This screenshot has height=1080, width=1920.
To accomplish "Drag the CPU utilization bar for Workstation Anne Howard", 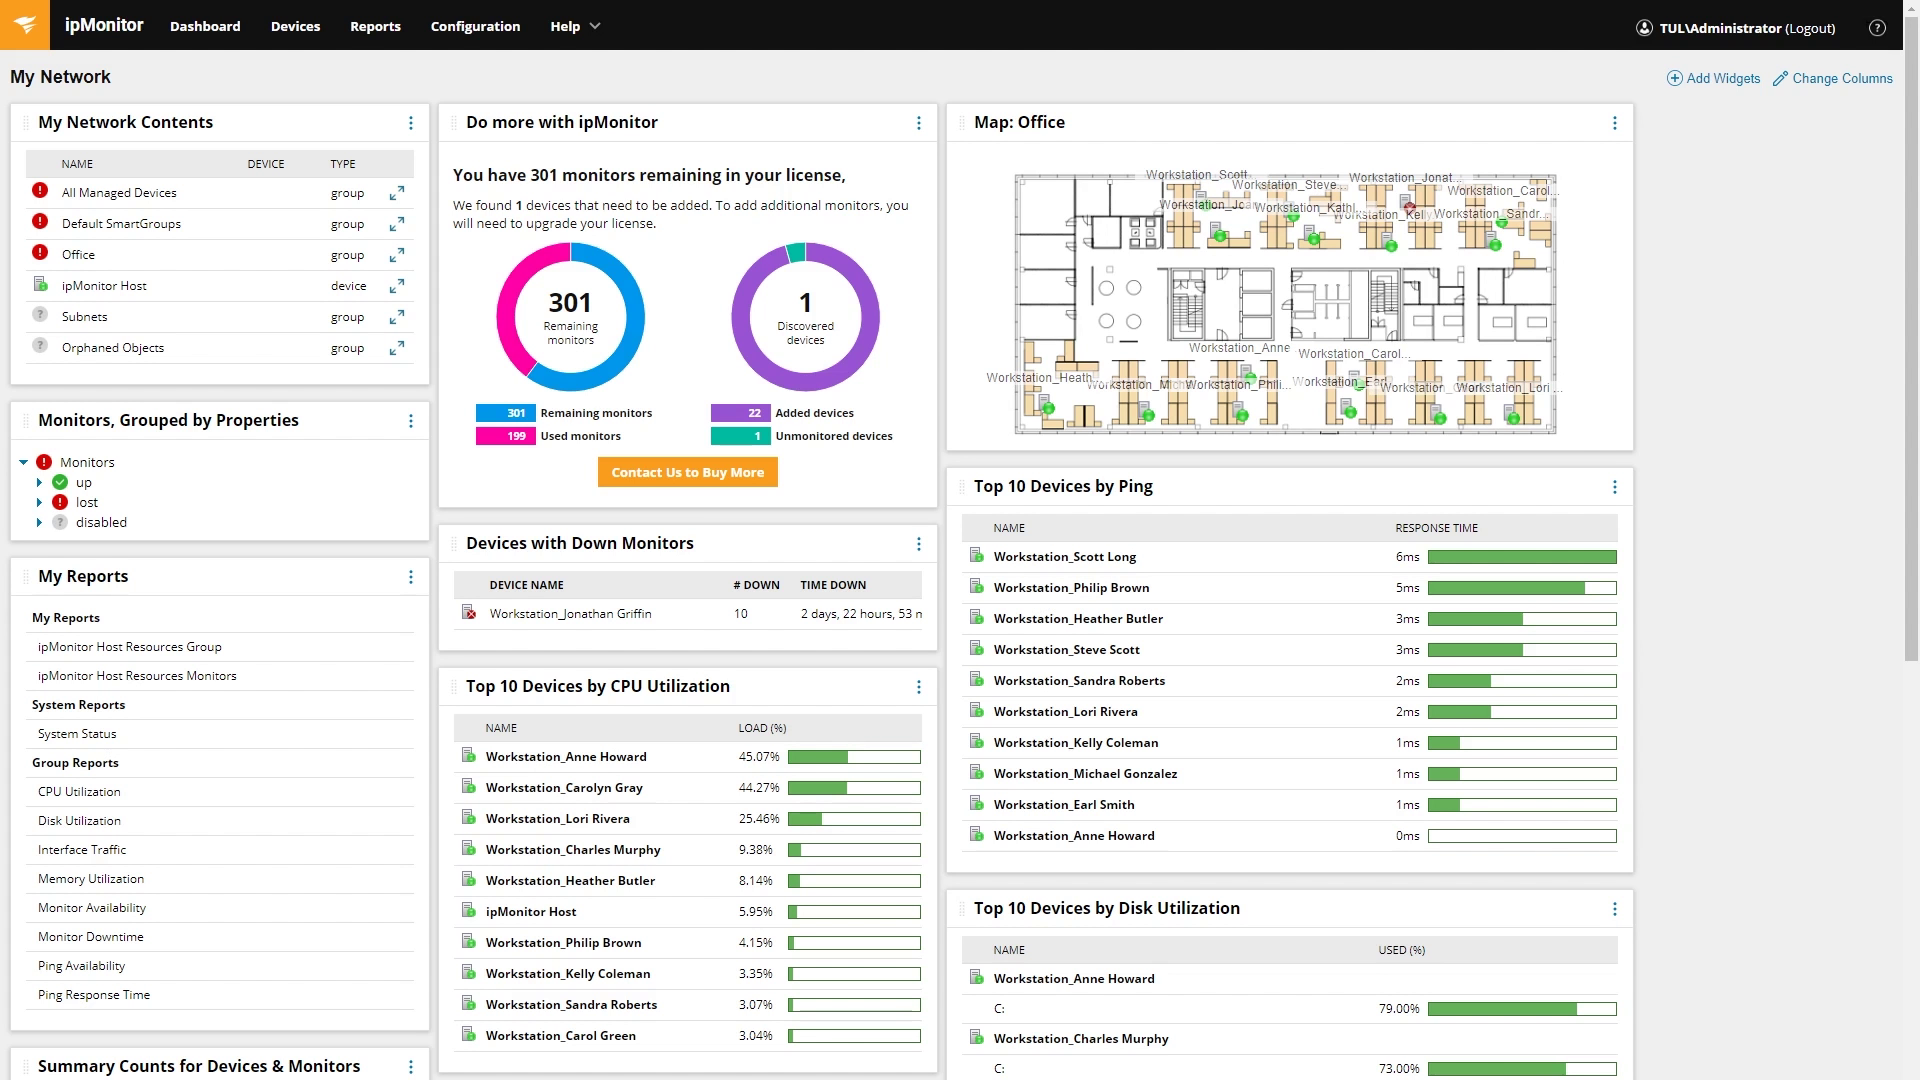I will coord(855,756).
